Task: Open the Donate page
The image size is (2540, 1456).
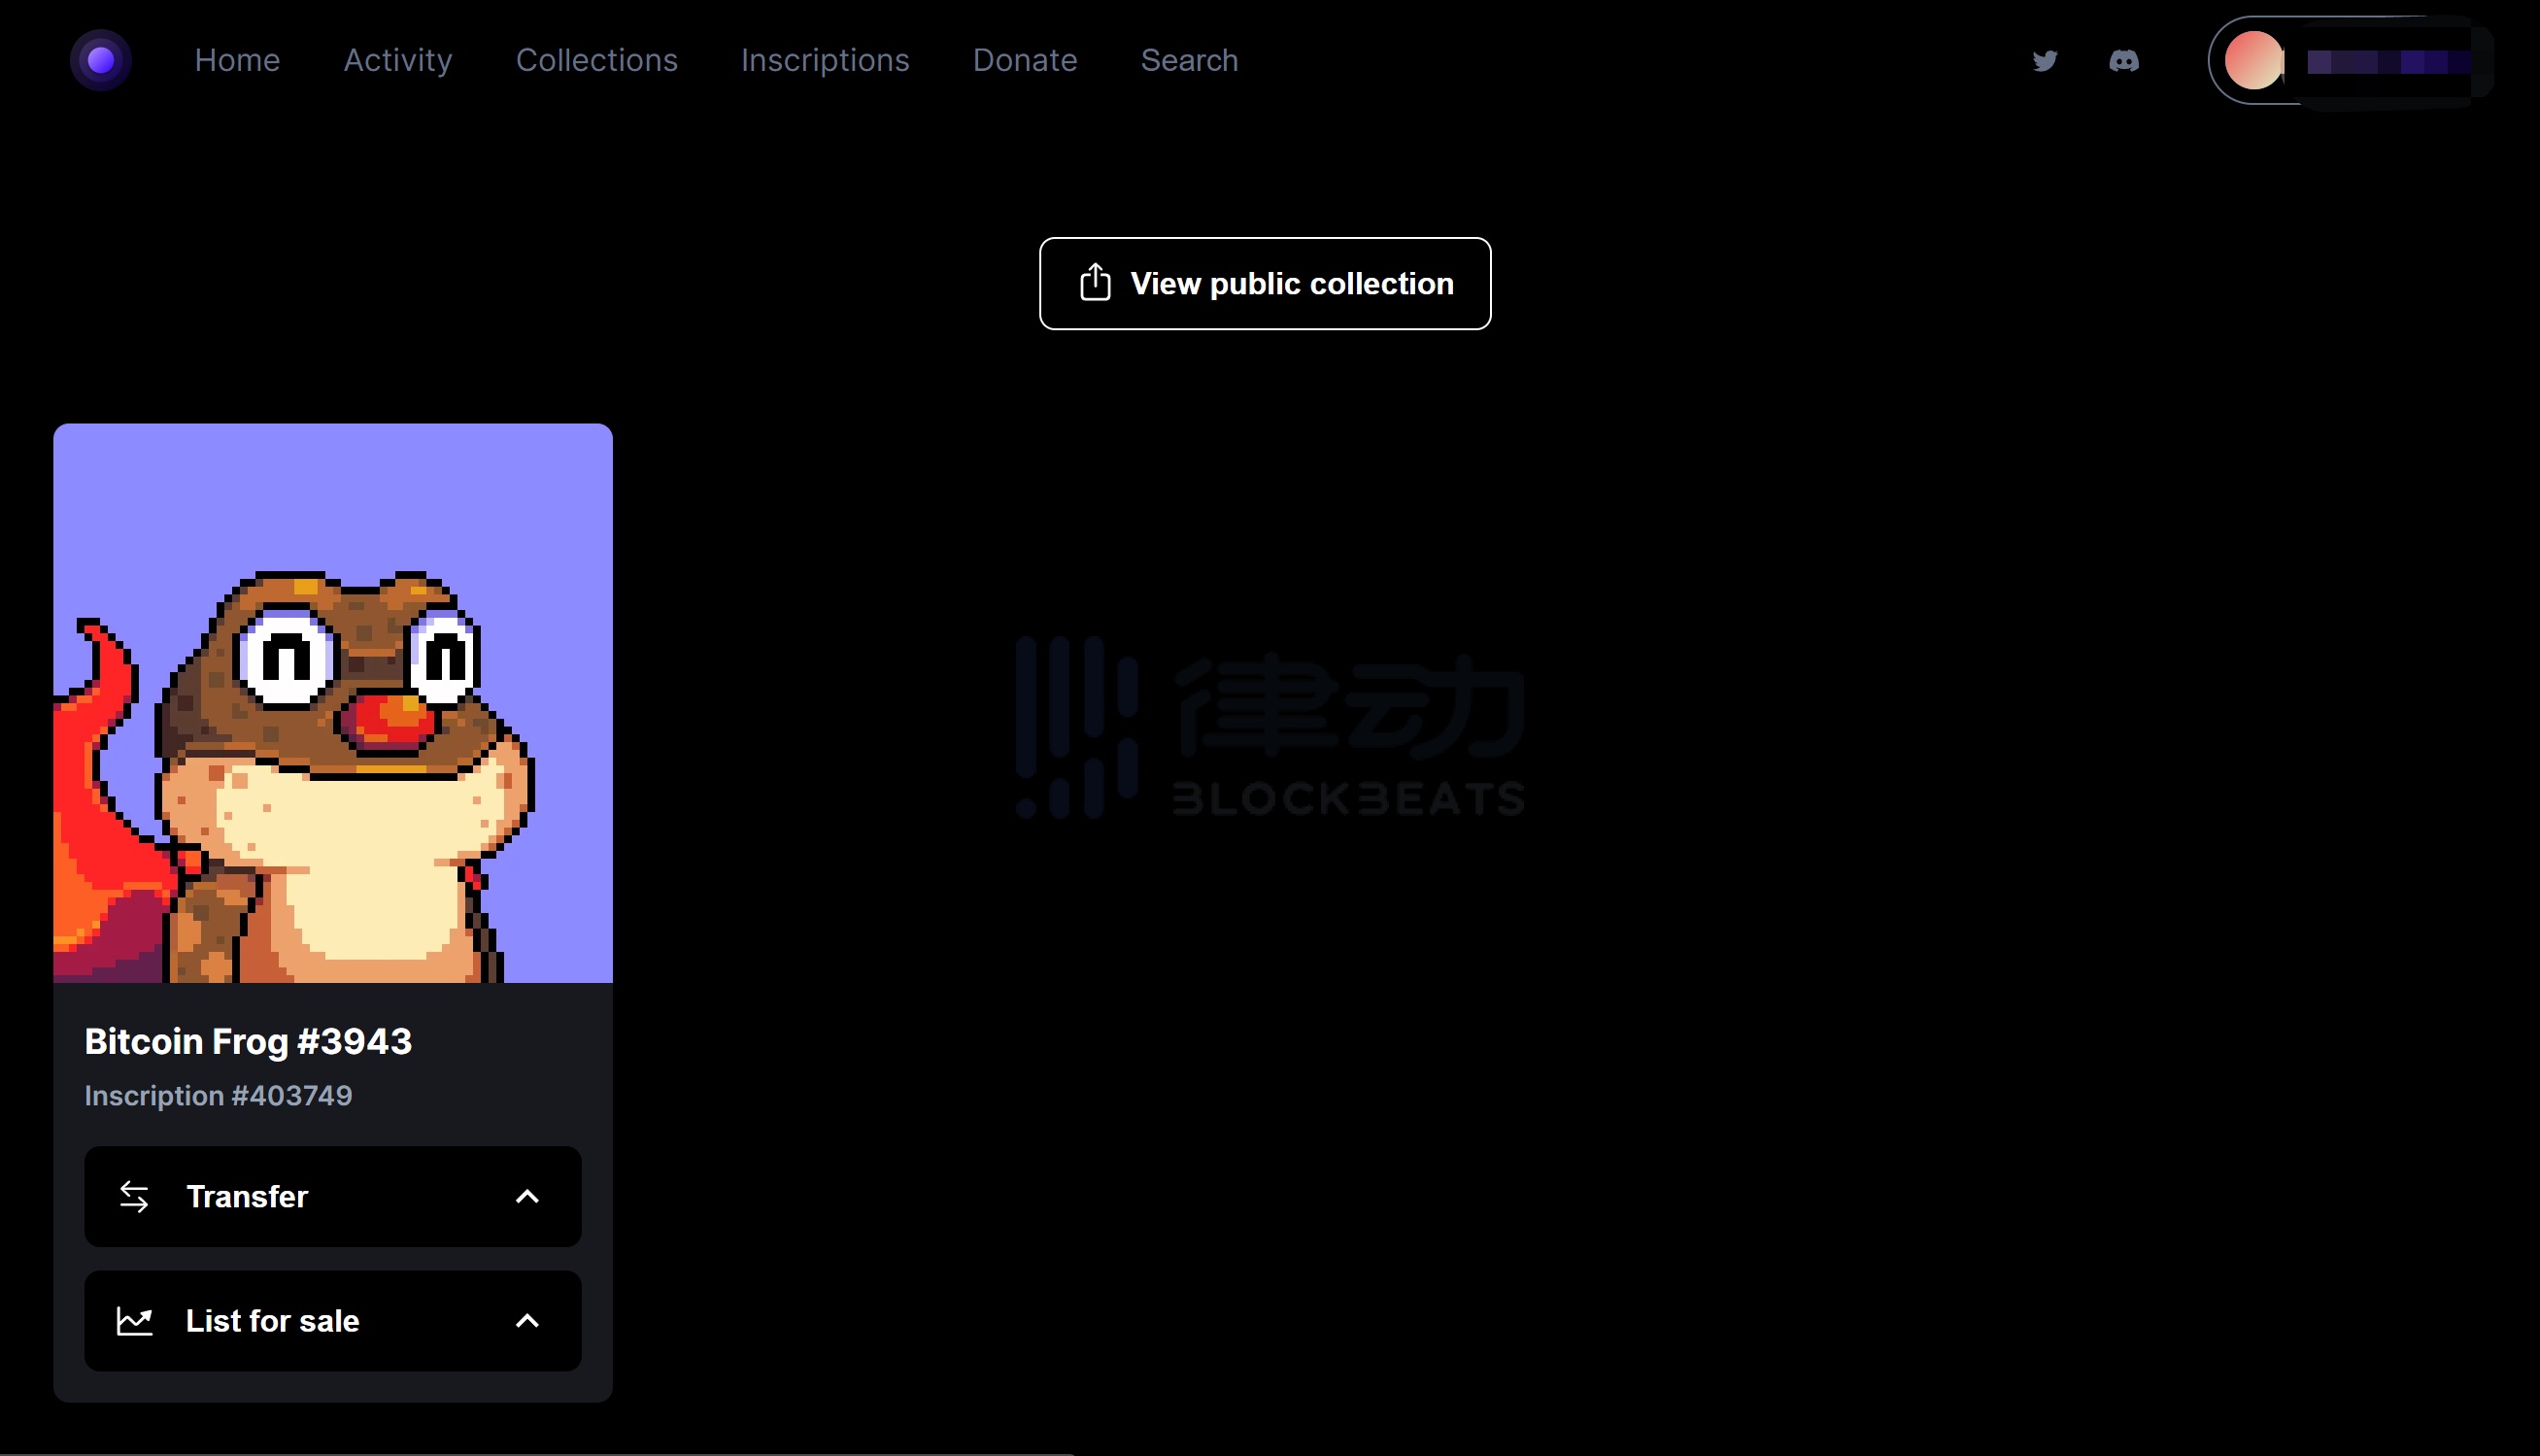Action: pyautogui.click(x=1024, y=60)
